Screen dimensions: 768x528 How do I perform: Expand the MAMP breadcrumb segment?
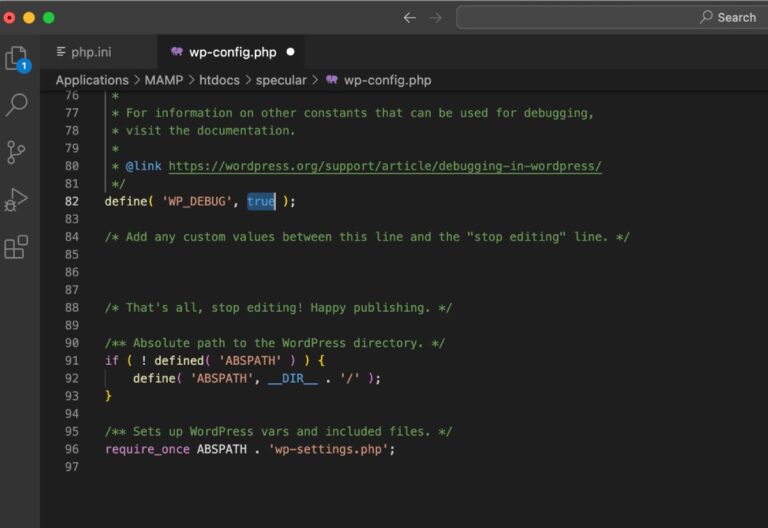pyautogui.click(x=164, y=80)
